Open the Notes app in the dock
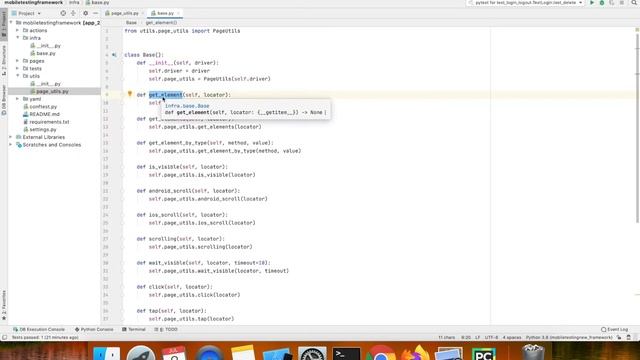Screen dimensions: 640x360 243,353
